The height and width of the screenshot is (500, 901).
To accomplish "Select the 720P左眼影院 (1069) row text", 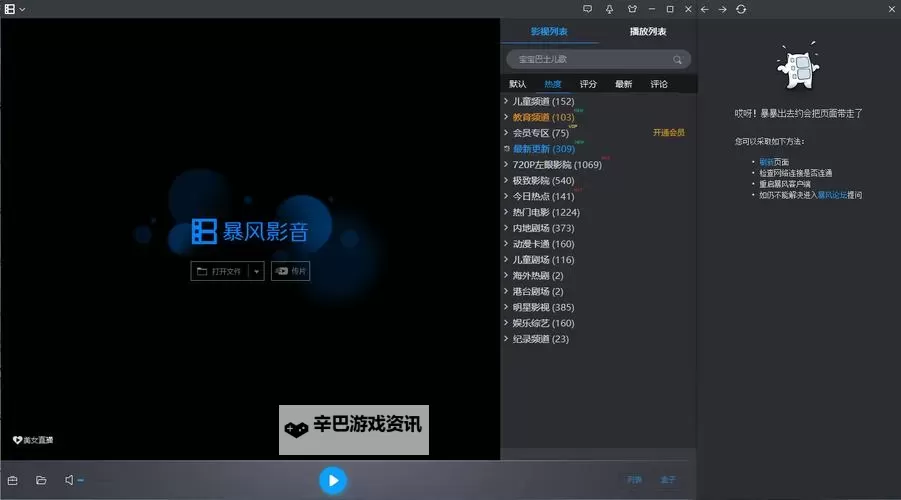I will pyautogui.click(x=557, y=165).
